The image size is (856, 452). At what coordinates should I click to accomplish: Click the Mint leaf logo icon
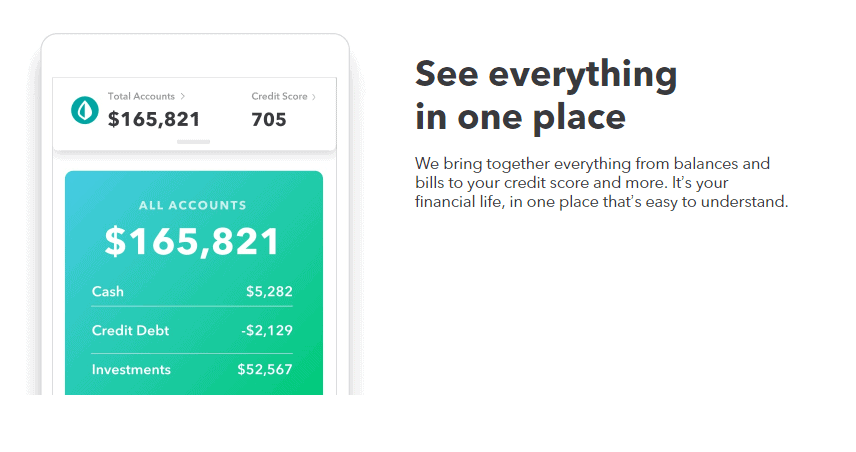(x=85, y=110)
